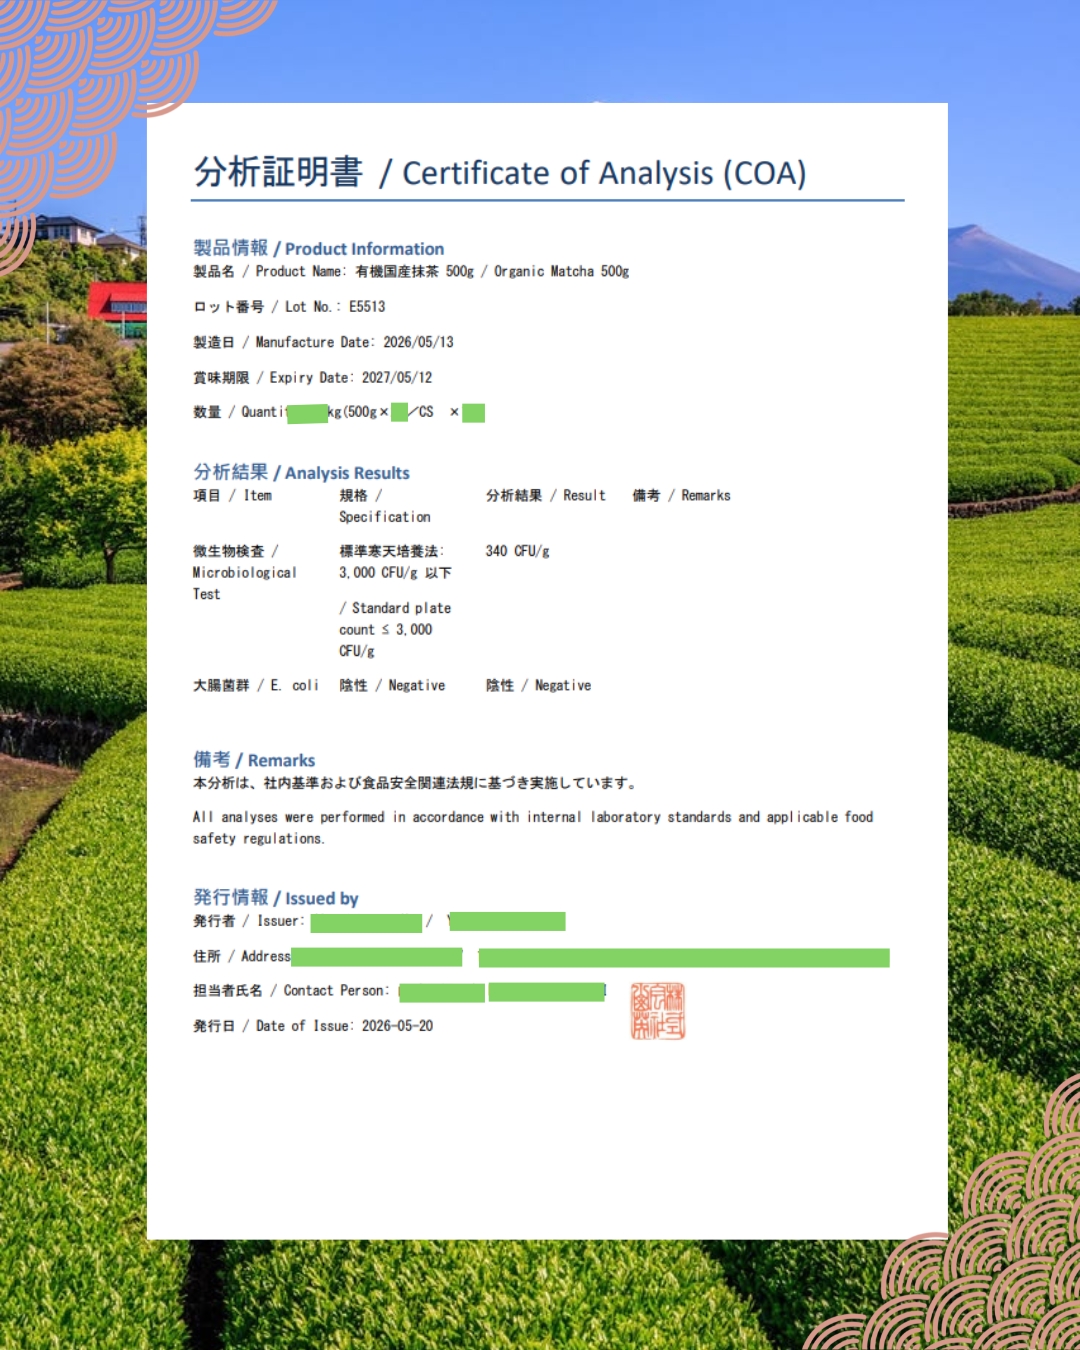This screenshot has width=1080, height=1350.
Task: Click the Remarks column header in table
Action: (681, 495)
